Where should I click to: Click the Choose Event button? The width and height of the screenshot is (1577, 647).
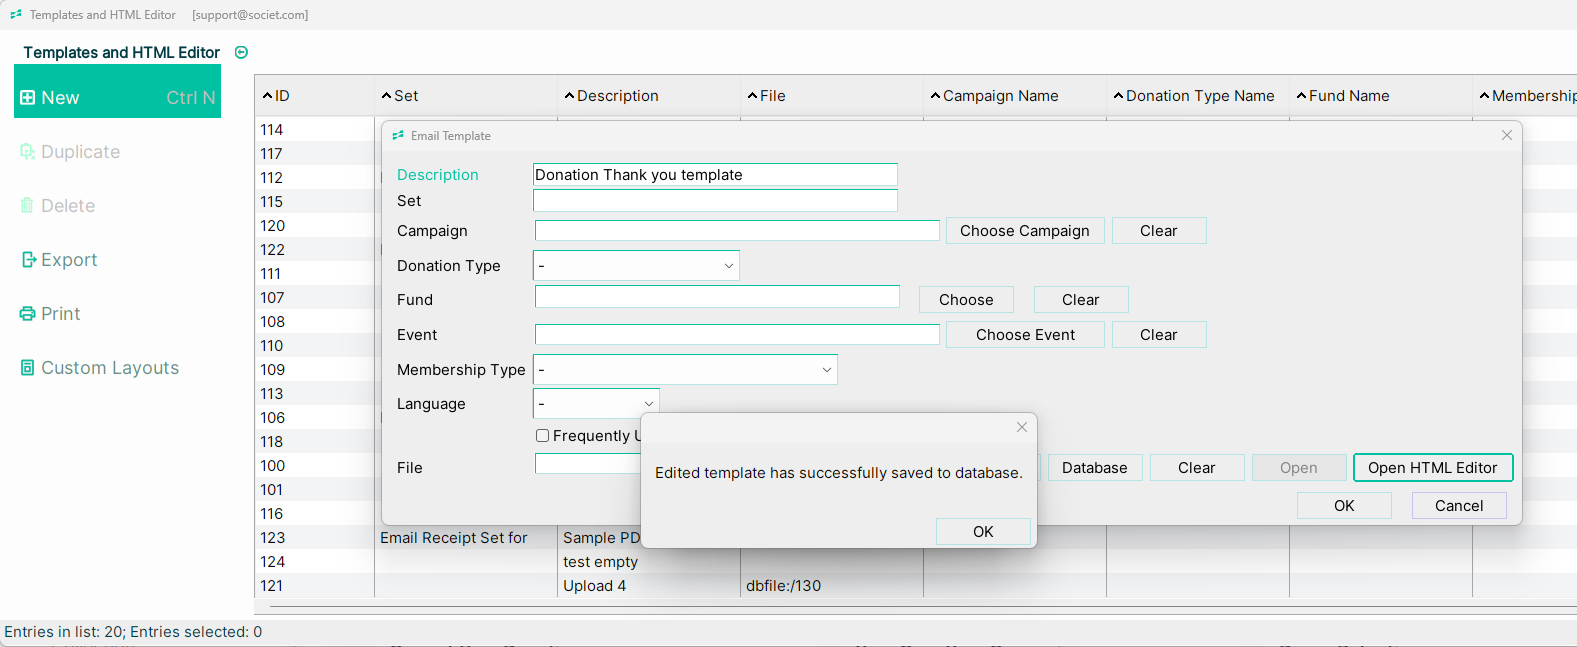[1025, 335]
